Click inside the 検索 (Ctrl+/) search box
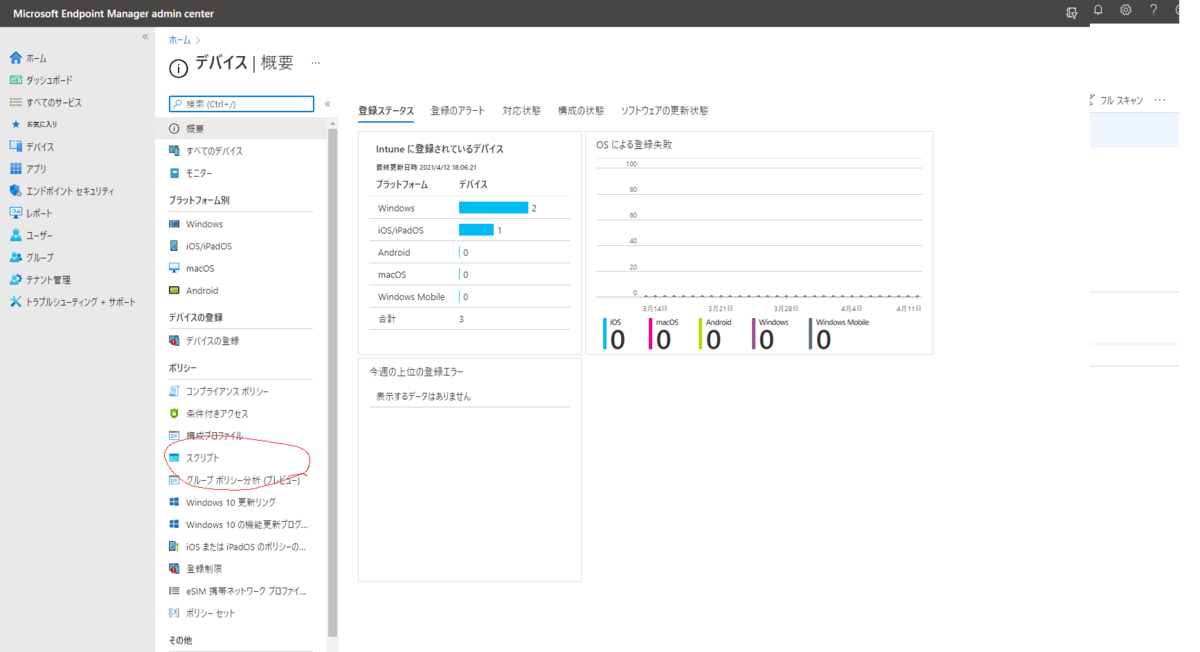This screenshot has width=1200, height=652. coord(241,103)
